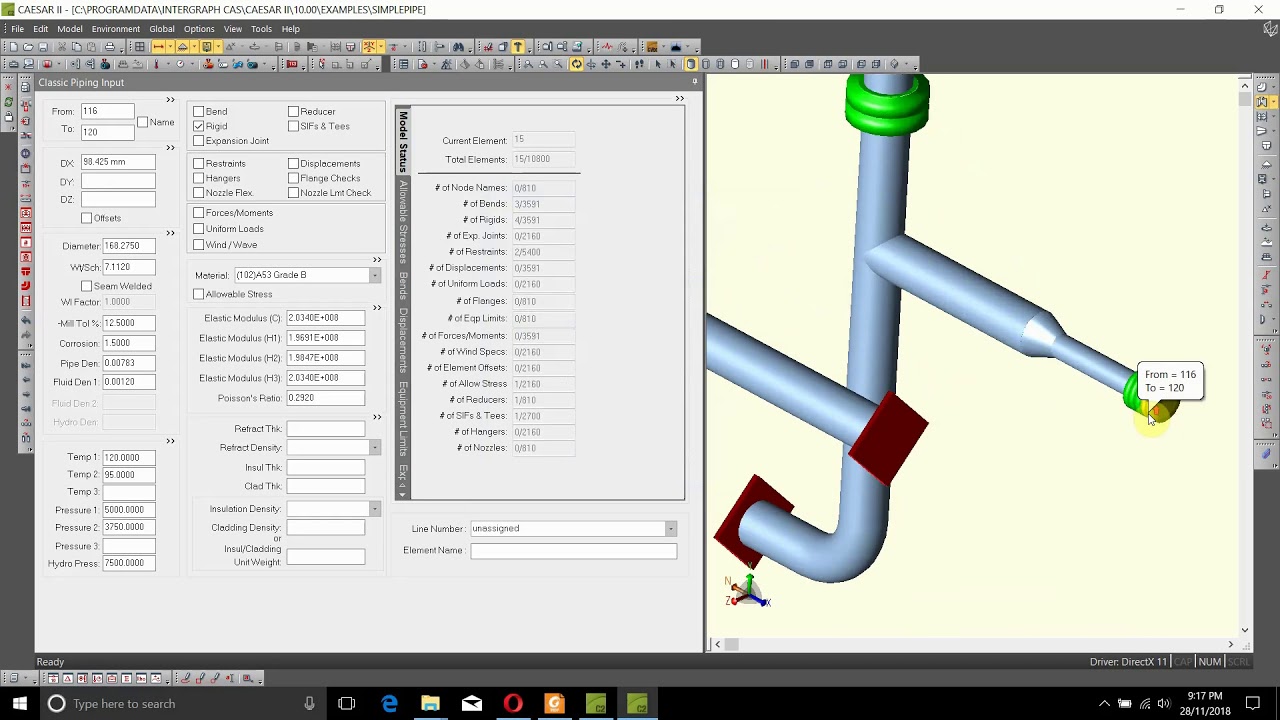Open the Material dropdown list
The image size is (1280, 720).
375,275
